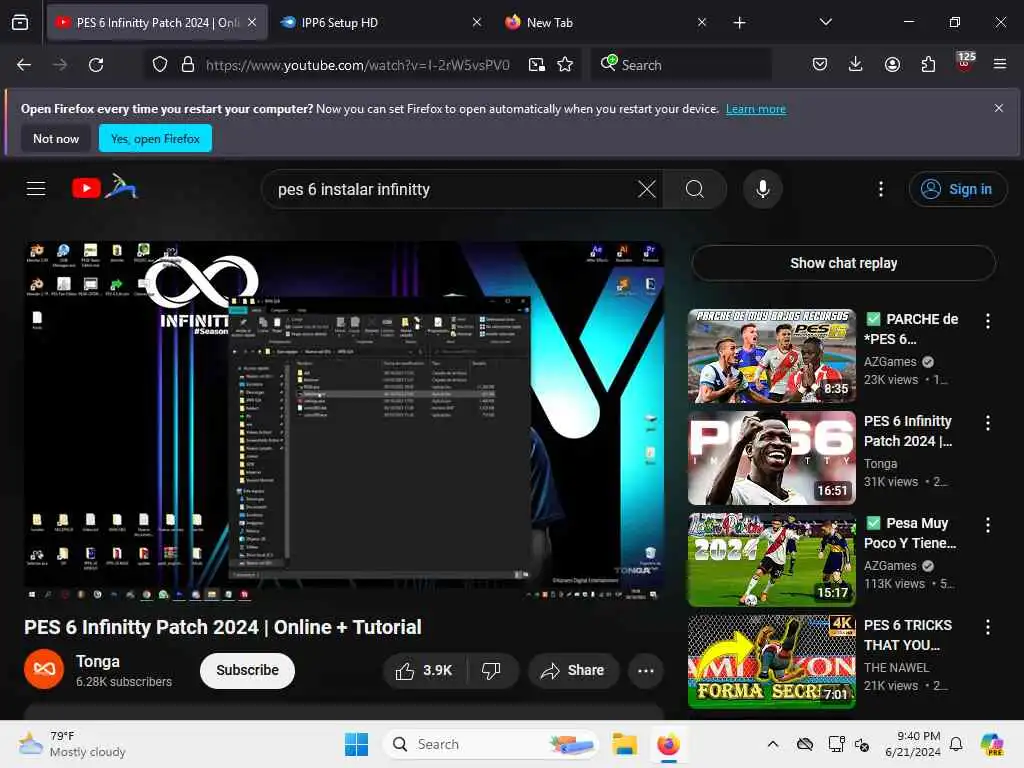Open Firefox View icon in tab strip
This screenshot has height=768, width=1024.
(20, 22)
